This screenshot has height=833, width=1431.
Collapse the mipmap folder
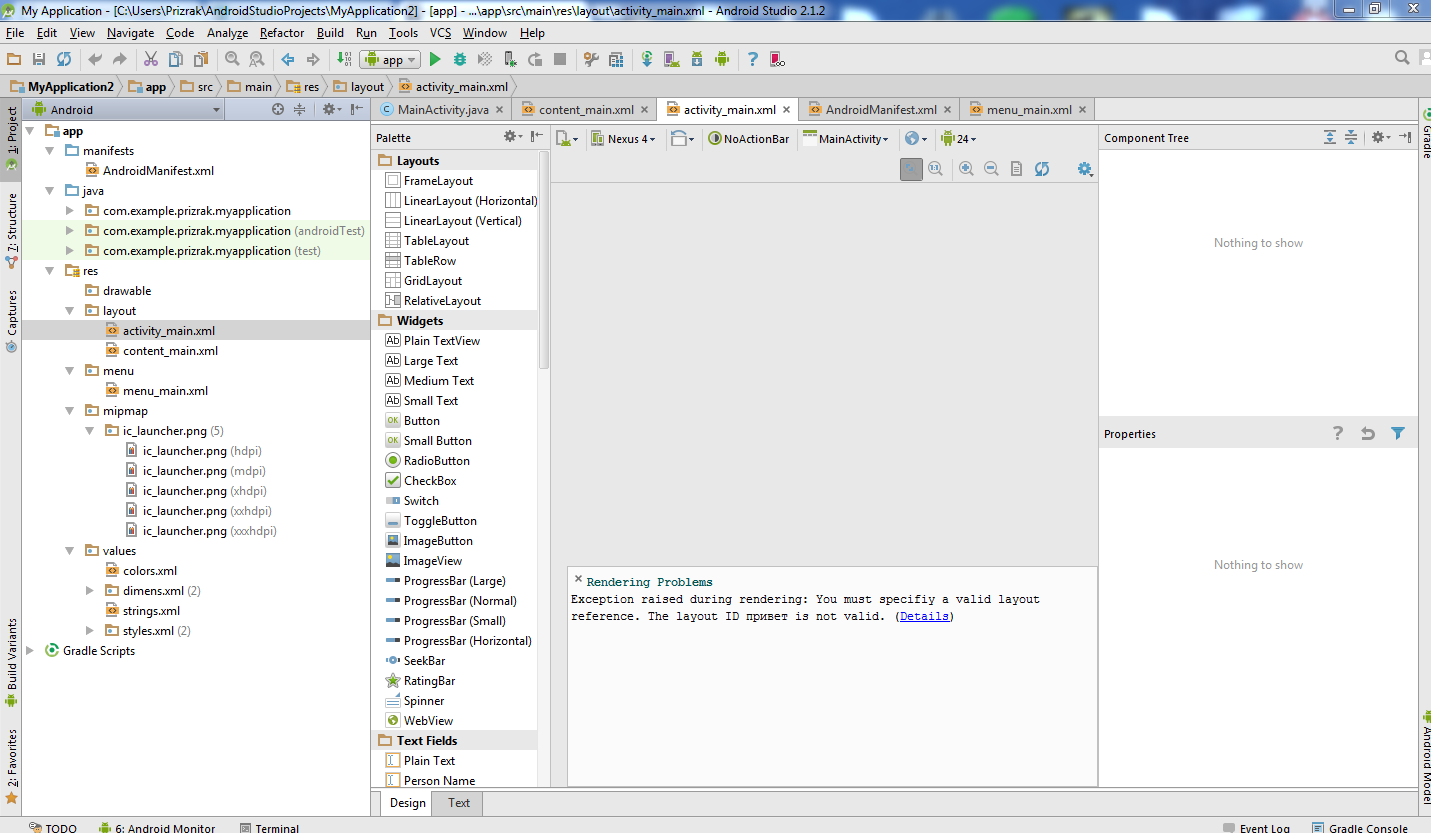tap(69, 410)
